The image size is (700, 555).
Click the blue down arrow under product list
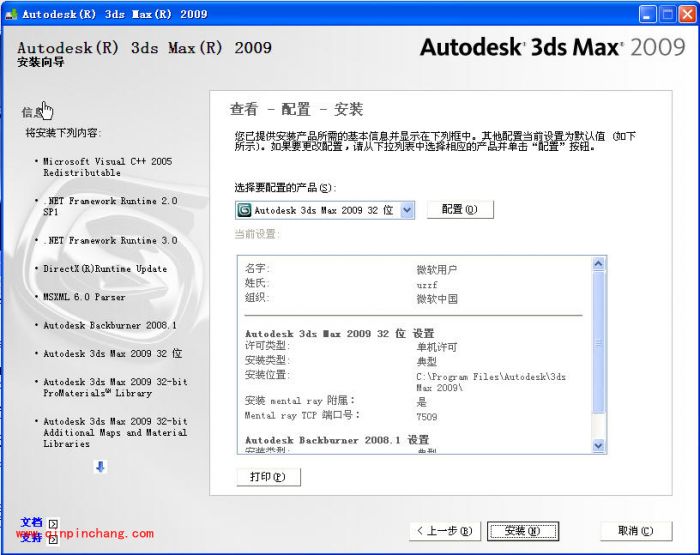tap(100, 467)
